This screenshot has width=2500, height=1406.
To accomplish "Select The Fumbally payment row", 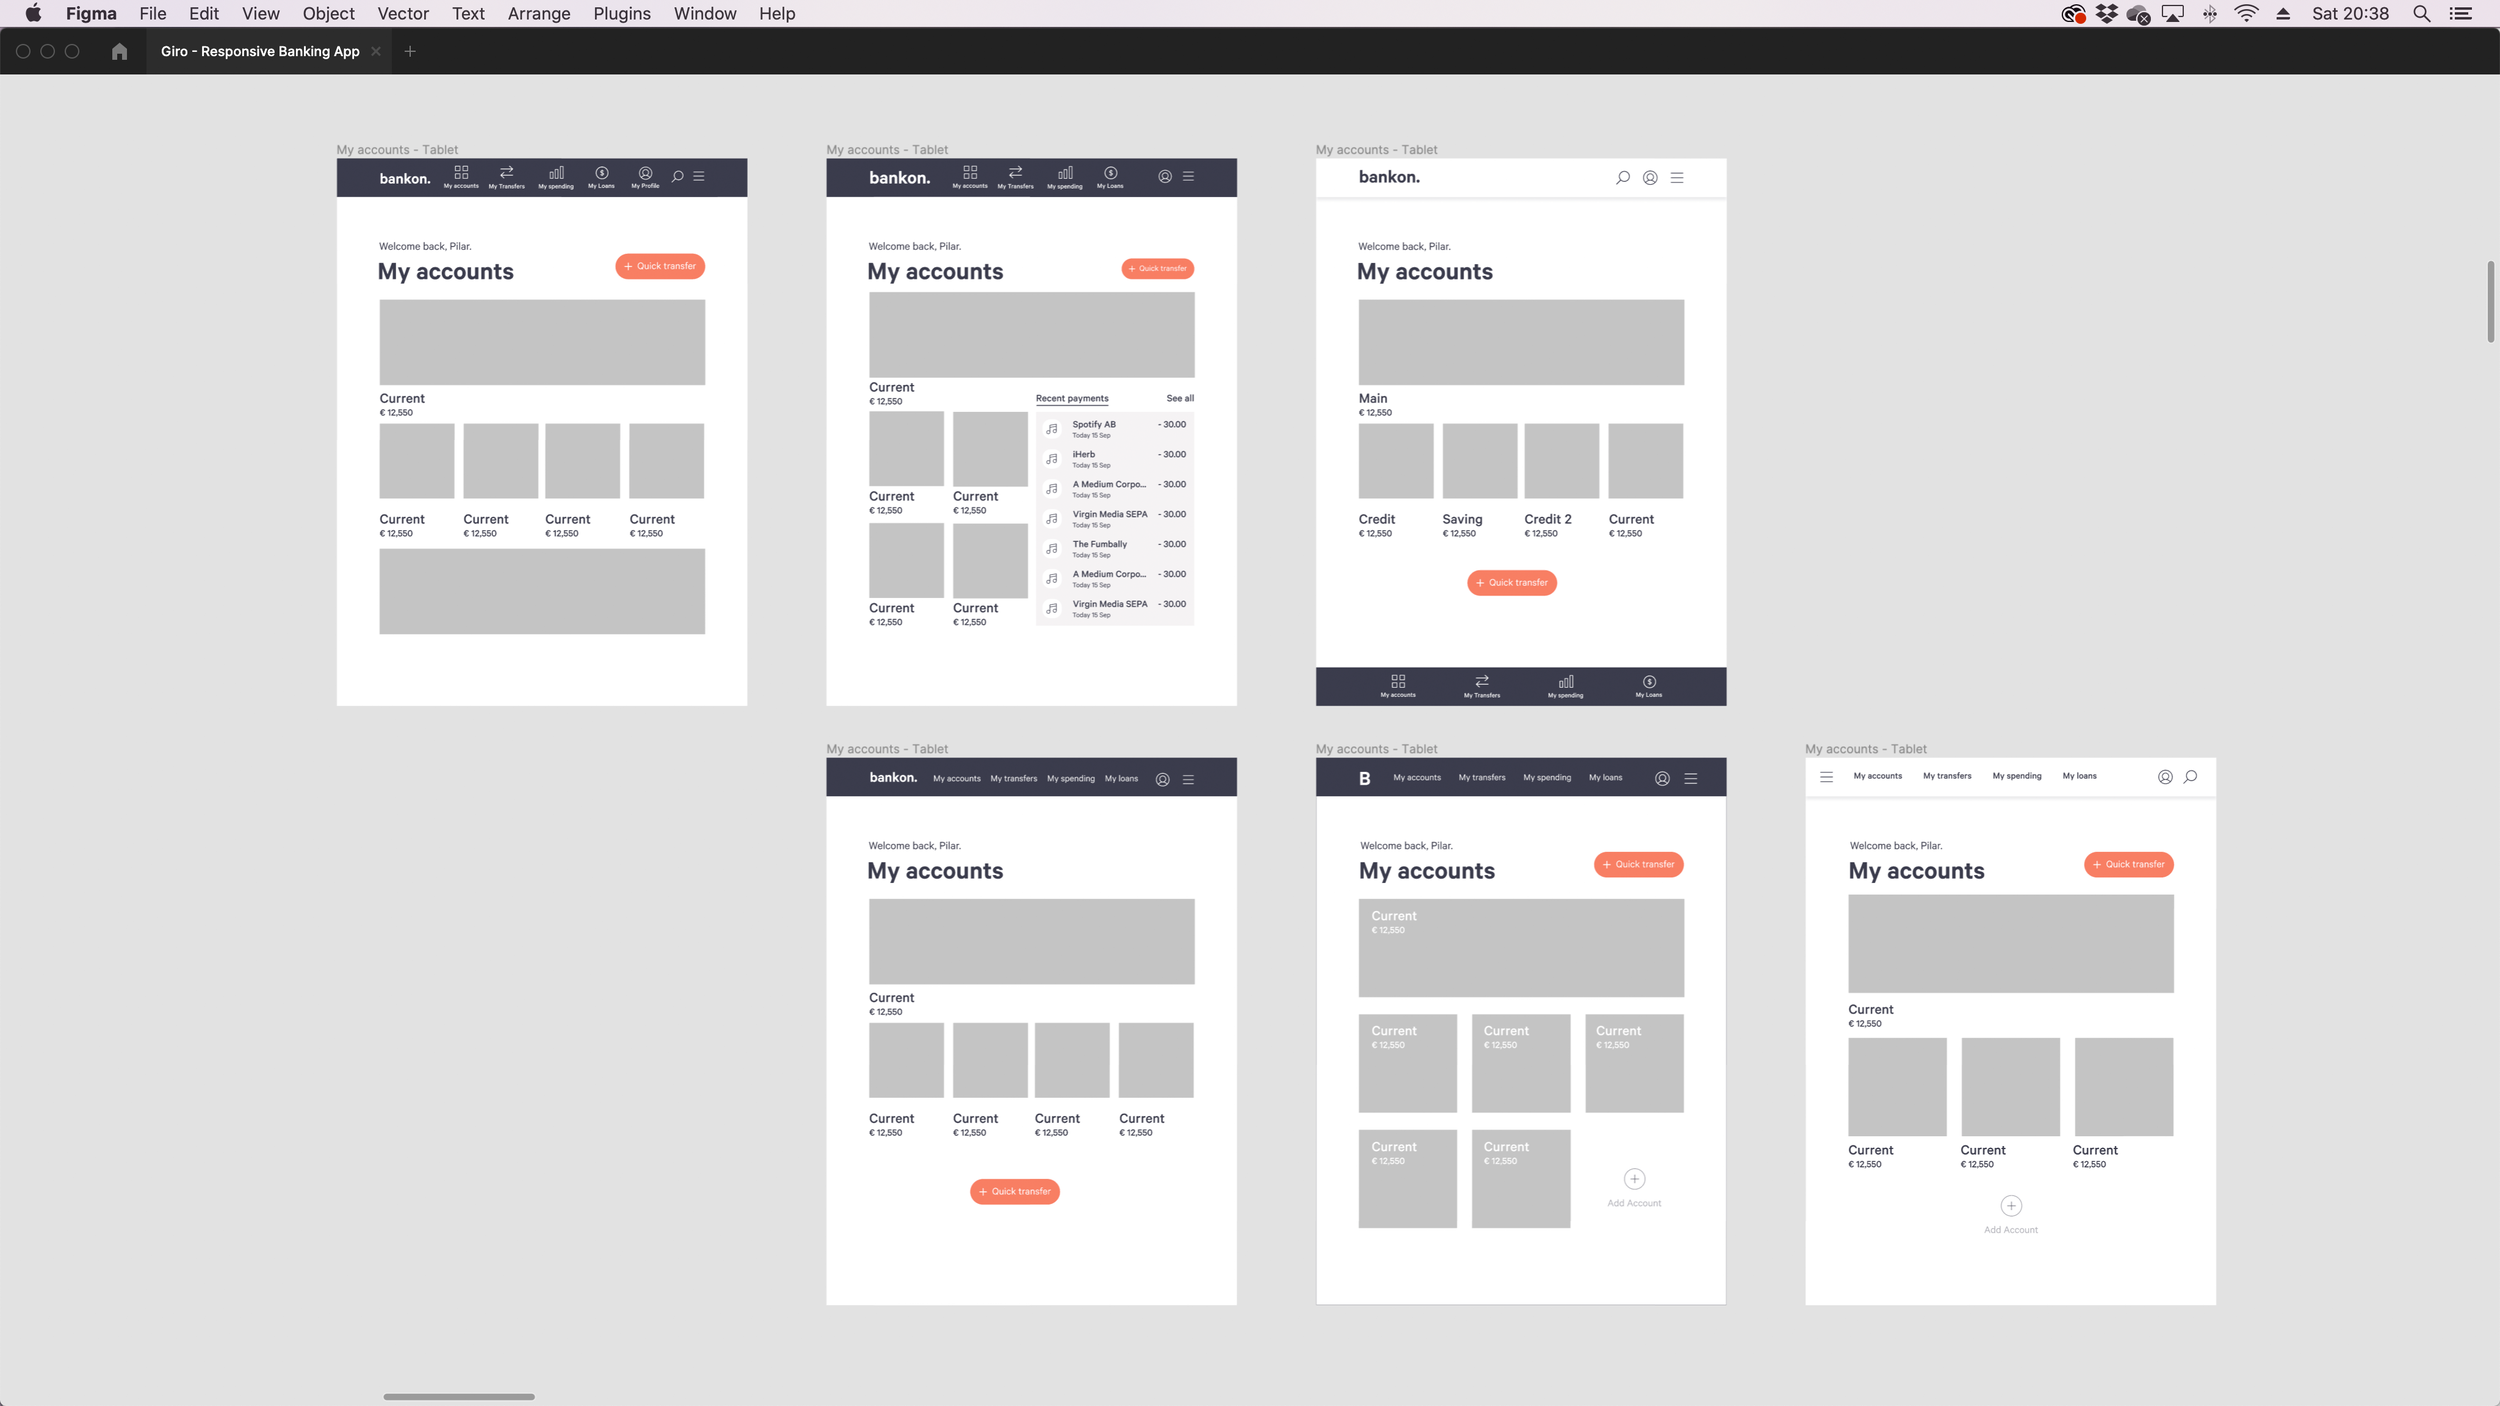I will (1115, 548).
